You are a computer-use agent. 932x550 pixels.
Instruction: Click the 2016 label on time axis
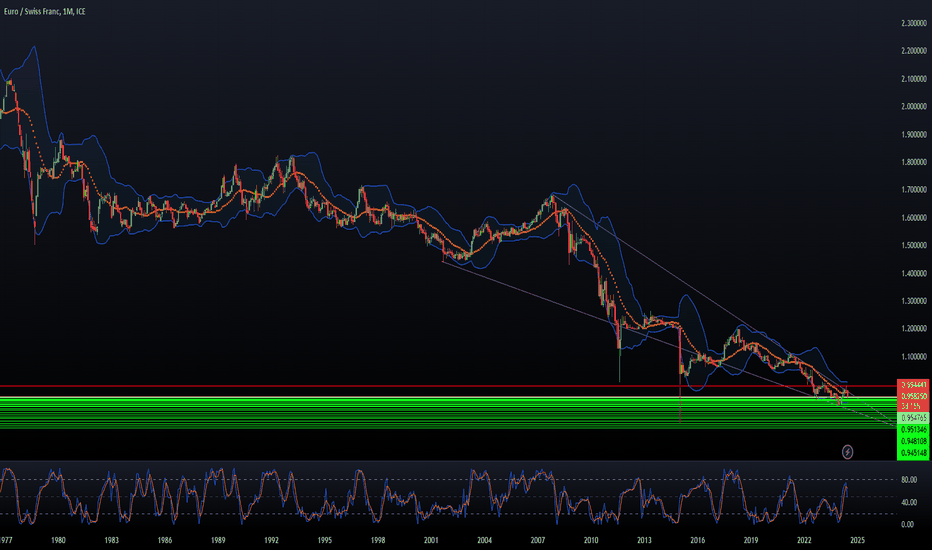click(x=698, y=540)
